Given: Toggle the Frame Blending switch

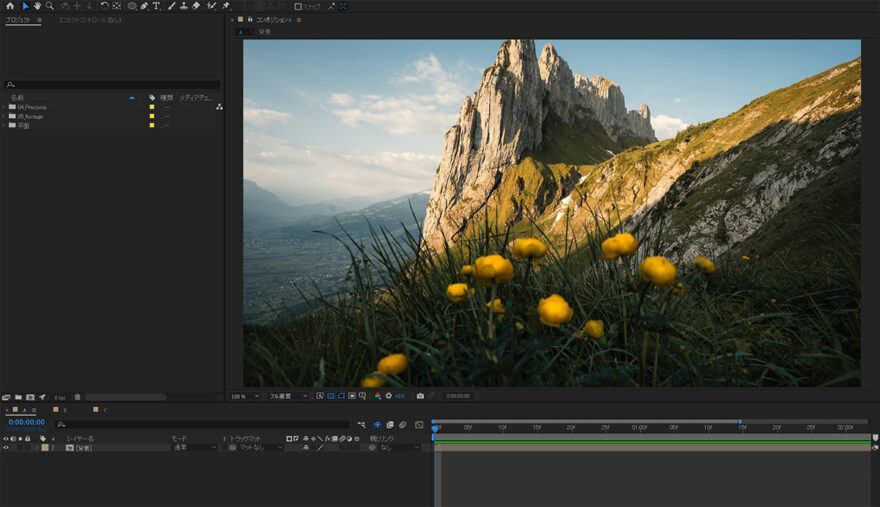Looking at the screenshot, I should (390, 424).
